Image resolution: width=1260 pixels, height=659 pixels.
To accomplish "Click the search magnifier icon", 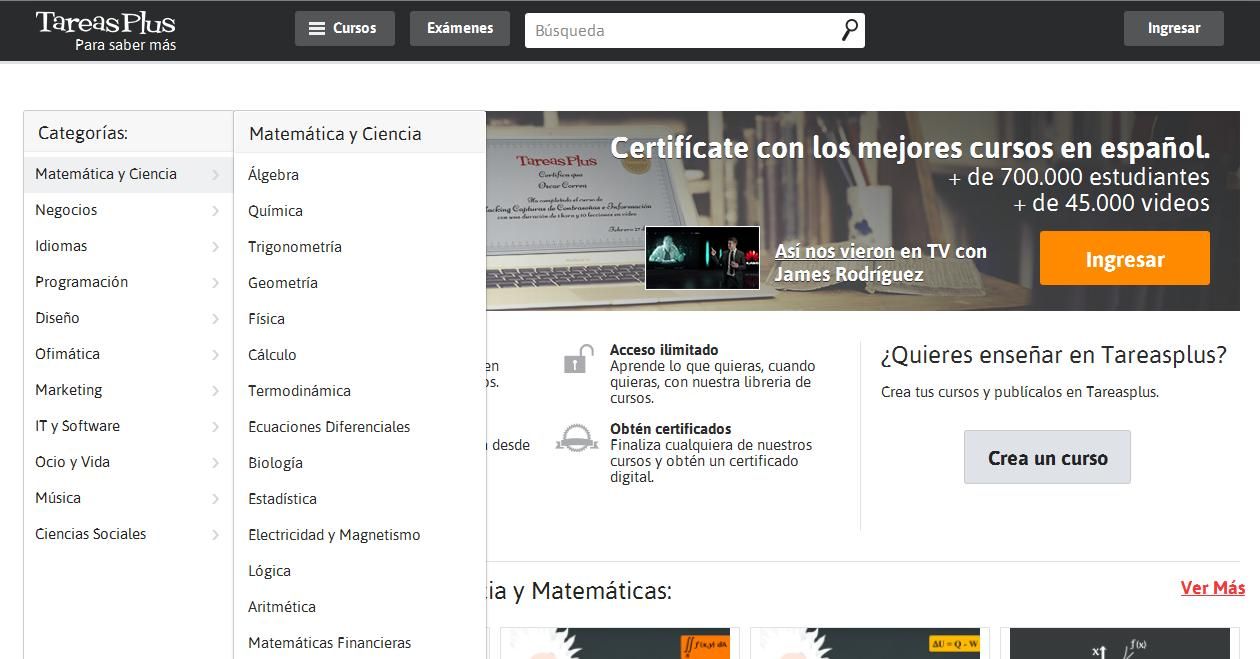I will pos(849,30).
